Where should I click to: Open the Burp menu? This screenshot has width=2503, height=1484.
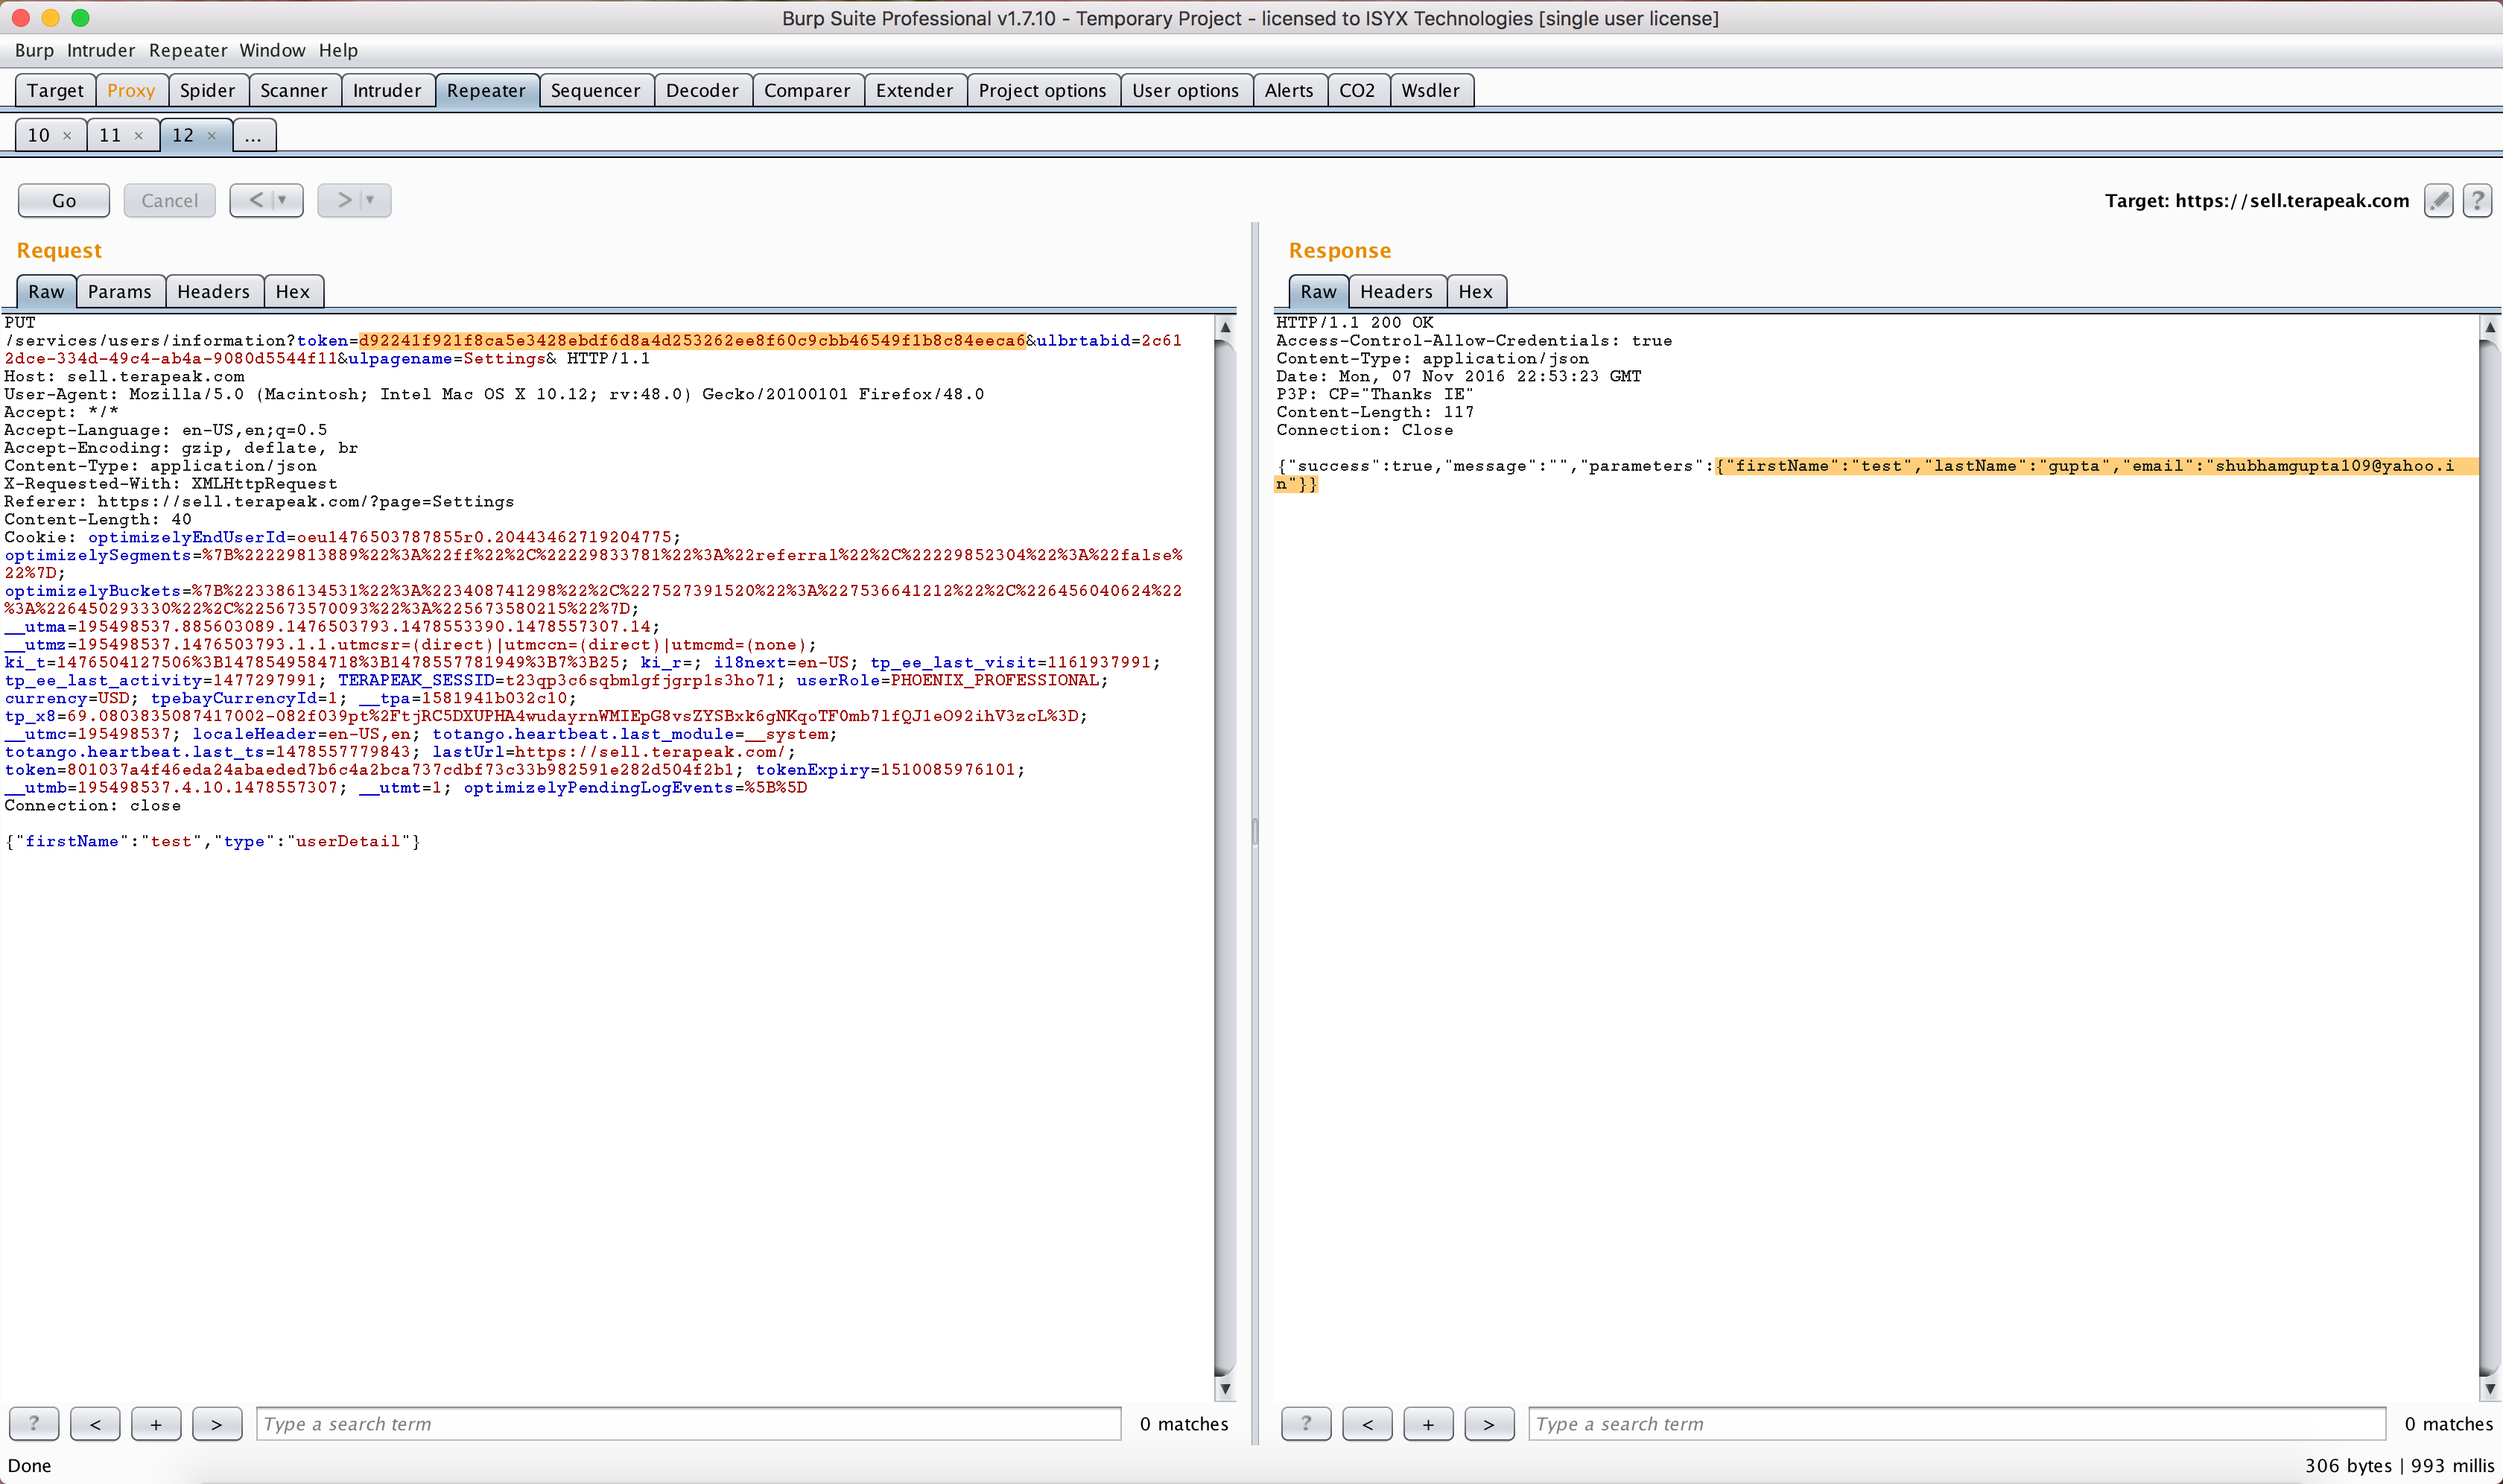click(x=34, y=50)
